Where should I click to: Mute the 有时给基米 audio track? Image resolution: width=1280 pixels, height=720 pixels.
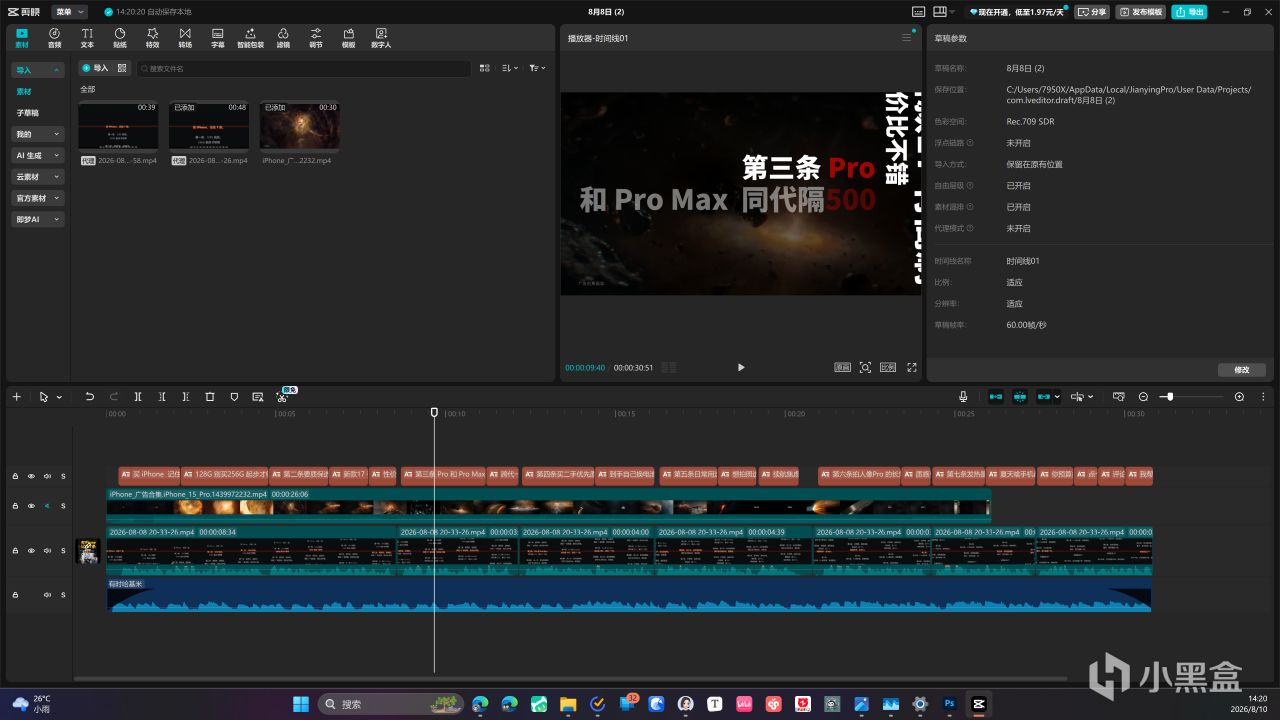[x=47, y=595]
